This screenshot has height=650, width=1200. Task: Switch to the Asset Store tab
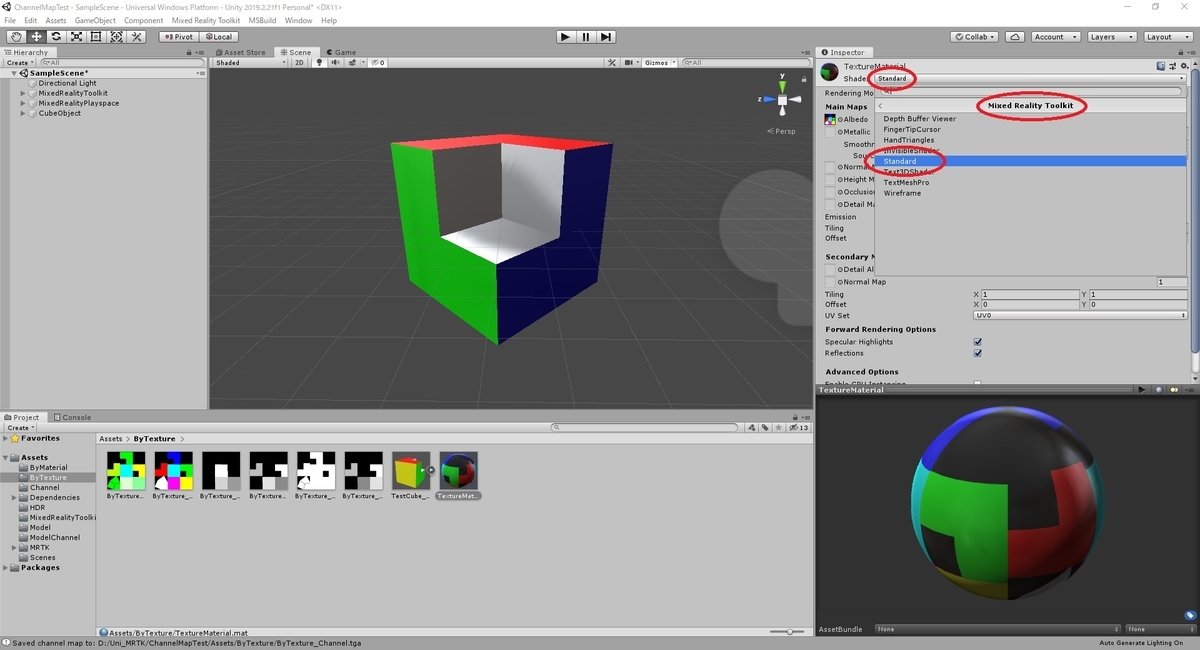[x=240, y=52]
